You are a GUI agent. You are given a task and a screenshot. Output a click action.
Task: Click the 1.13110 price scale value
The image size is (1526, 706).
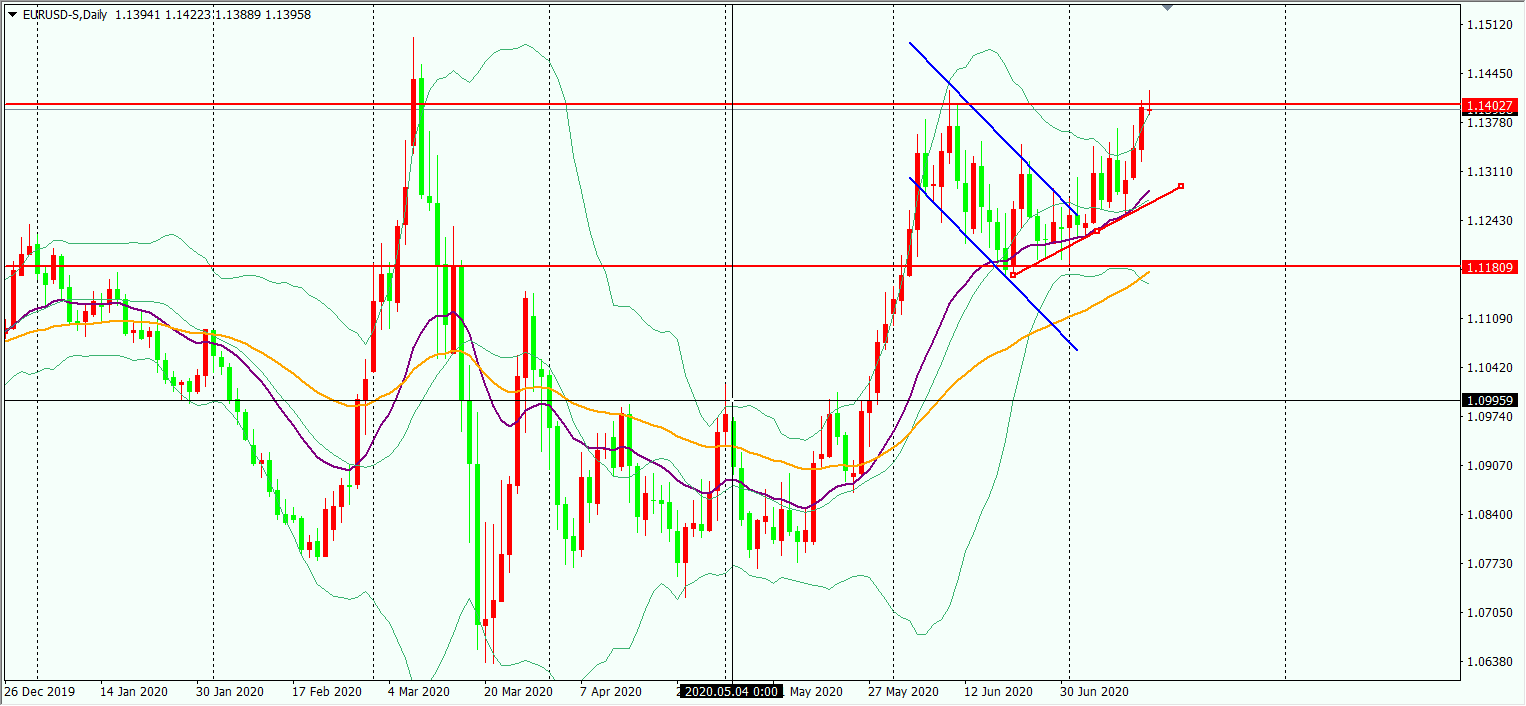(1490, 172)
